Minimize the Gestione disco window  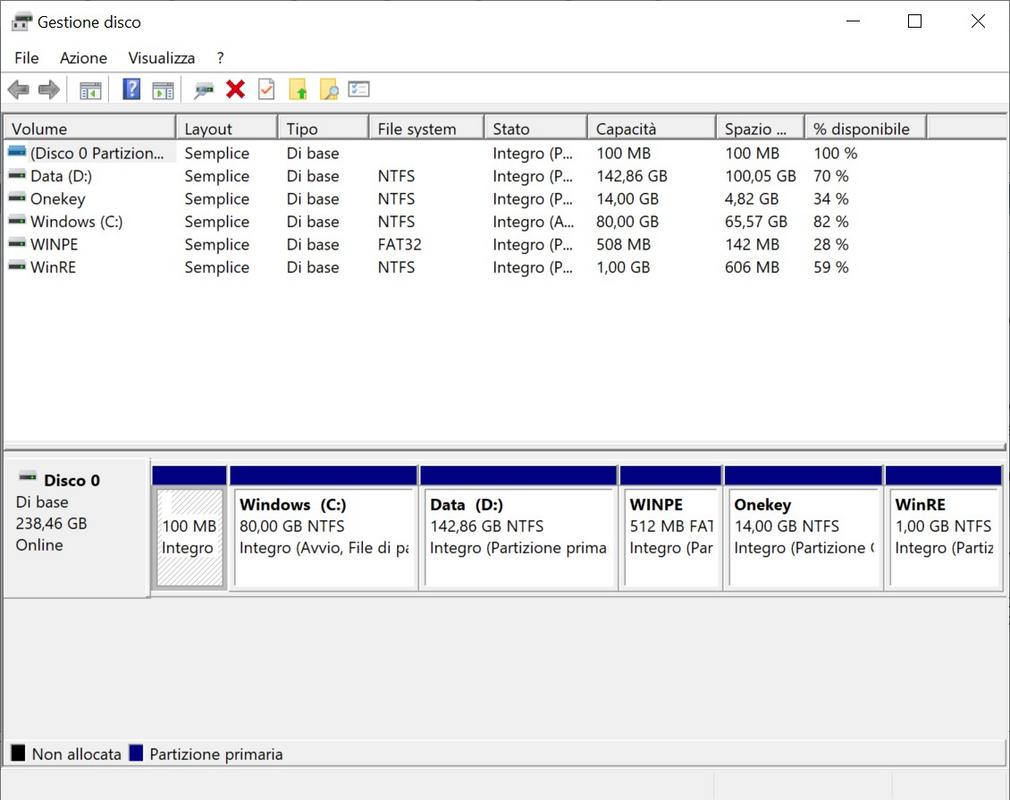click(853, 21)
